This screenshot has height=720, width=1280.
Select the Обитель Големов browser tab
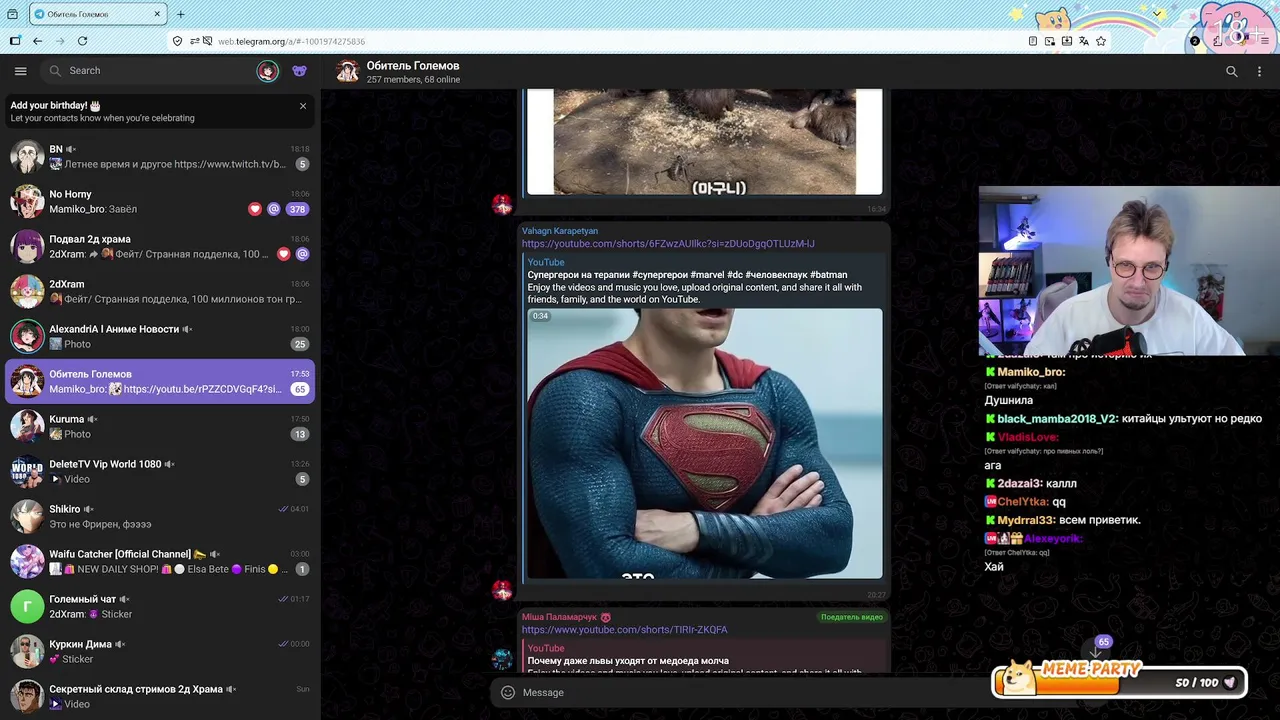pos(97,14)
